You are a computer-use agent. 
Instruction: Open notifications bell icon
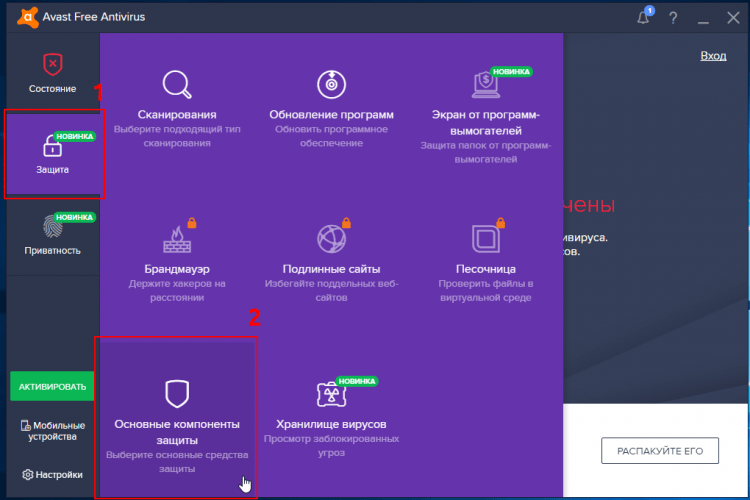[643, 17]
